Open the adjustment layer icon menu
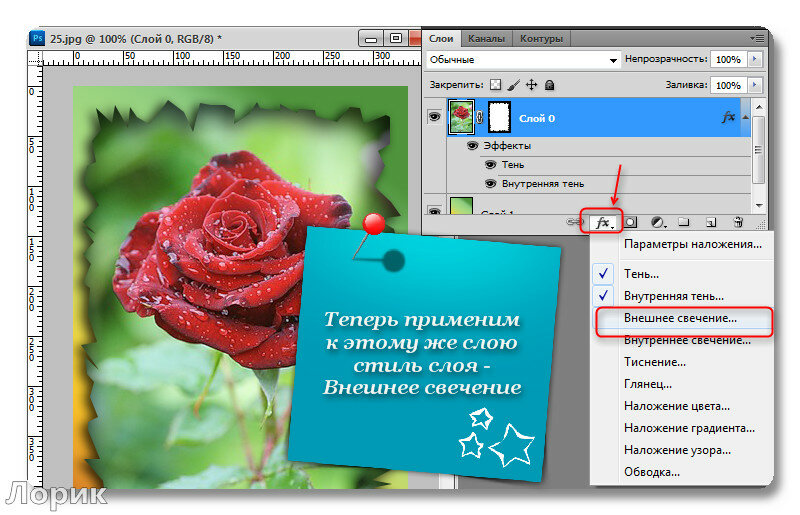This screenshot has width=800, height=515. [x=658, y=222]
